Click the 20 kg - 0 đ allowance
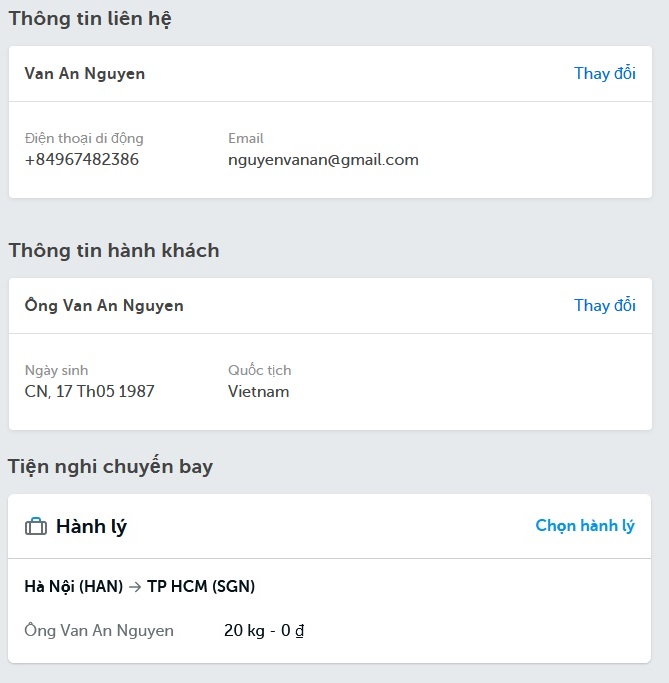Viewport: 669px width, 683px height. click(263, 631)
